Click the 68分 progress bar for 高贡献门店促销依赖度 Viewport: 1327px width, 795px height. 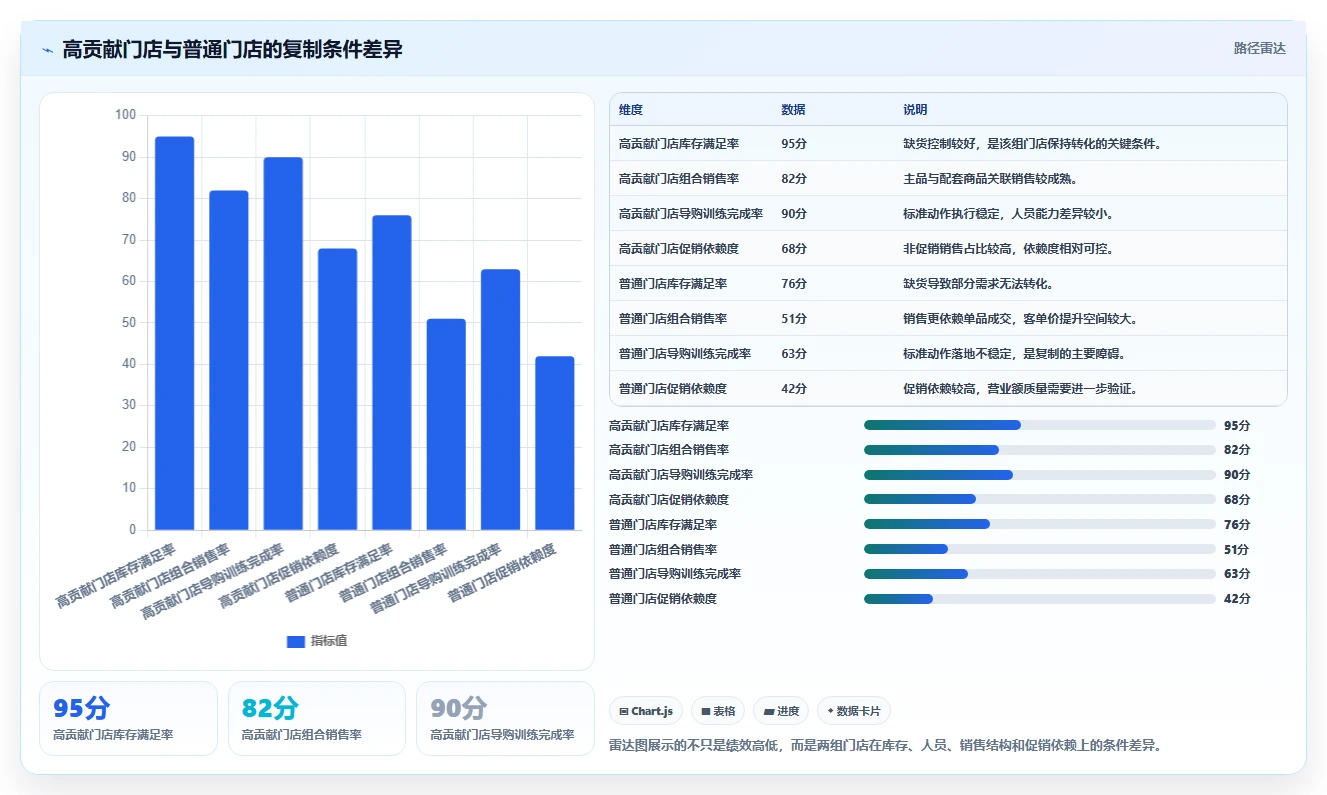coord(1040,499)
